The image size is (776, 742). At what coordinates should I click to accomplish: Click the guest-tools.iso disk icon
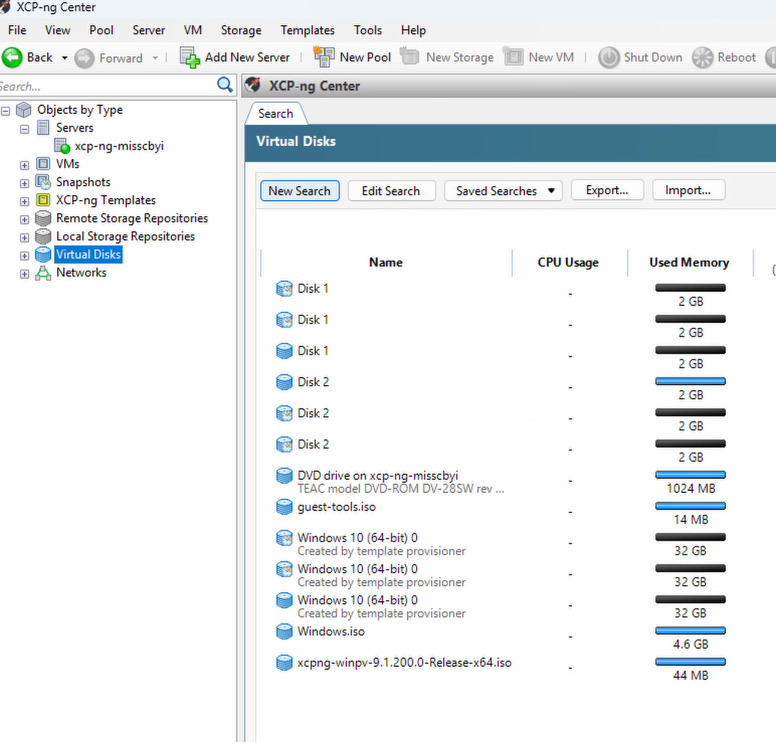(284, 507)
